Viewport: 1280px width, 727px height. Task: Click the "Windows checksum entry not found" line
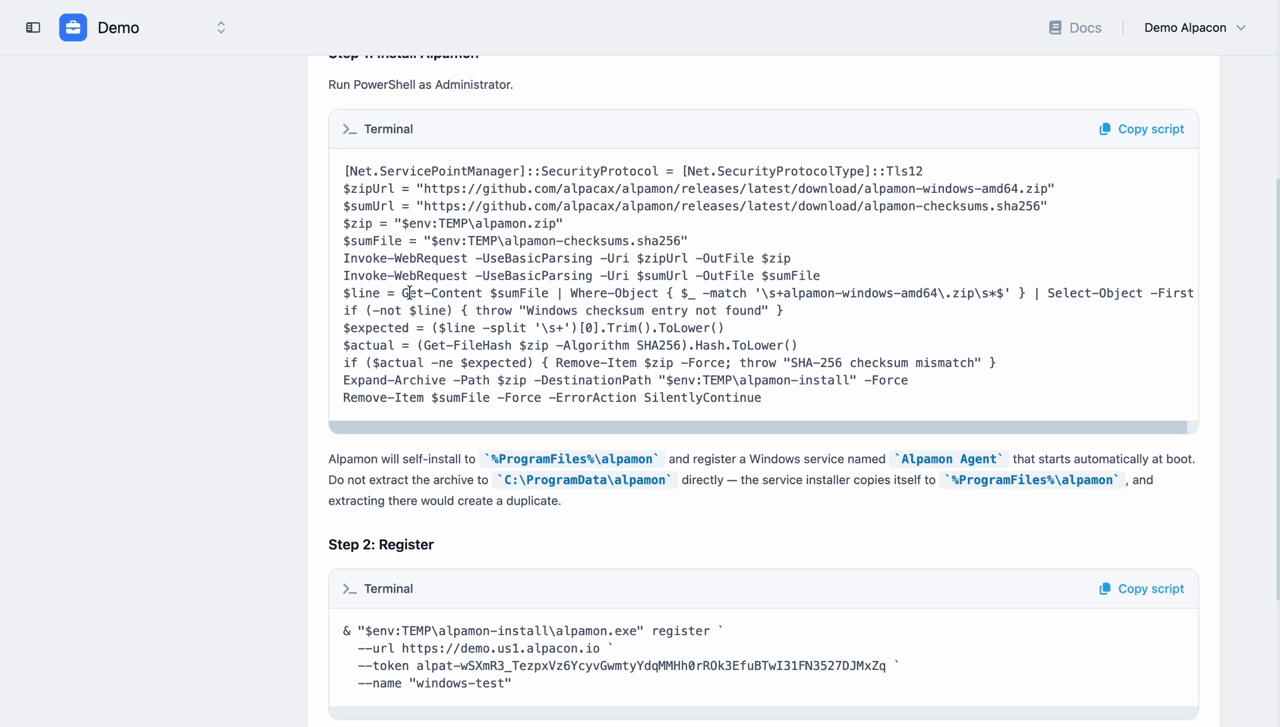(x=563, y=310)
